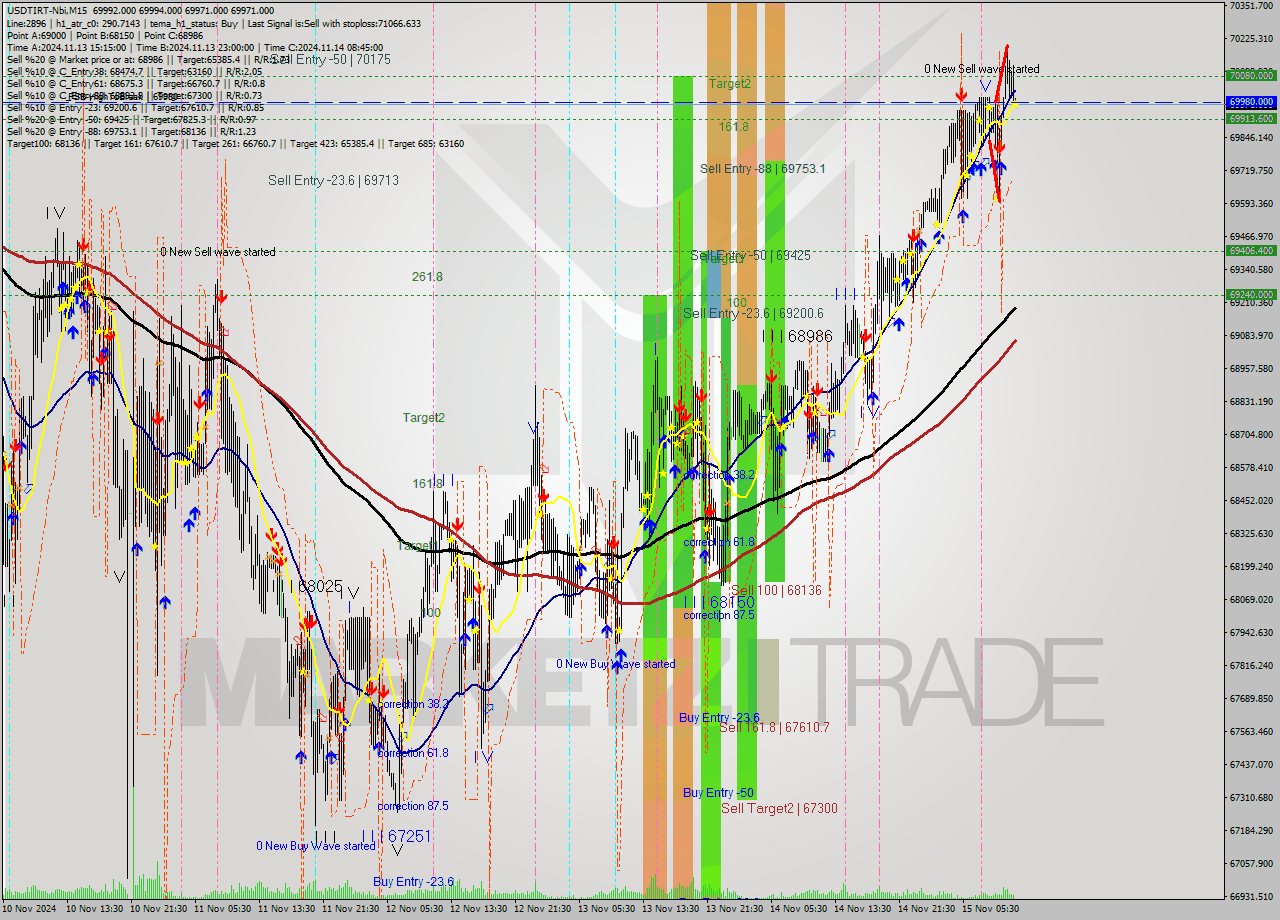Click the 69083.970 price axis value
The width and height of the screenshot is (1280, 920).
tap(1251, 335)
